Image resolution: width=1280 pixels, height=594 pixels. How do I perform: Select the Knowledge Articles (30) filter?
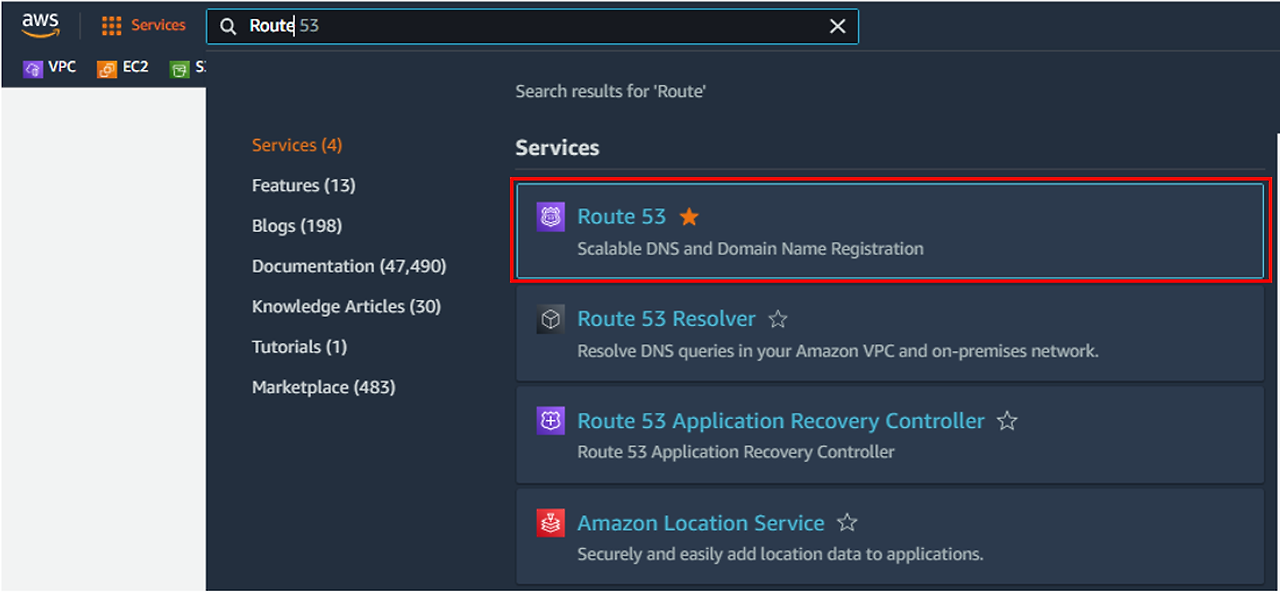click(x=346, y=306)
